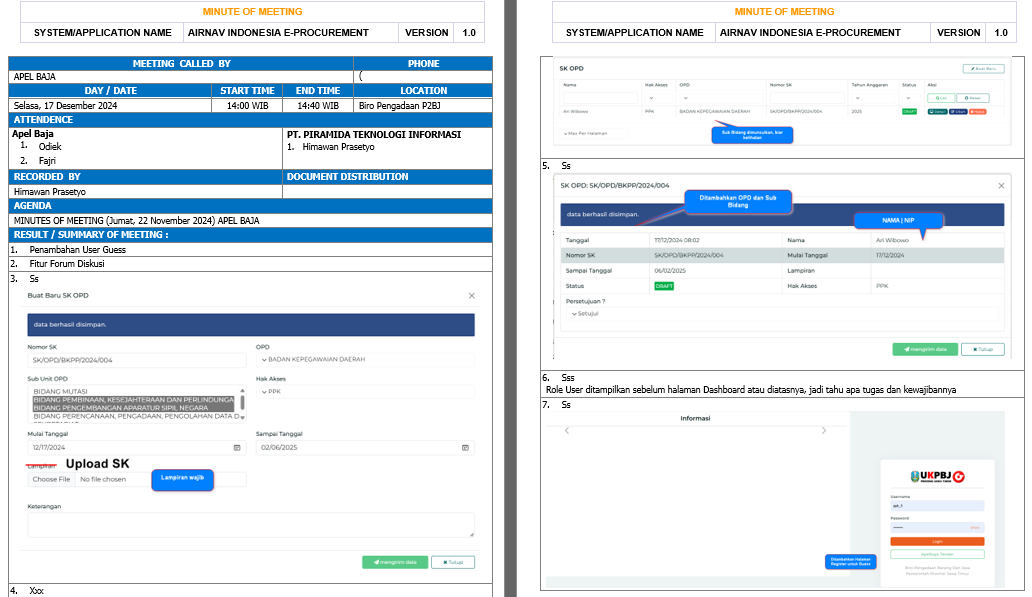This screenshot has width=1032, height=597.
Task: Go to next Informasi slide arrow
Action: coord(823,430)
